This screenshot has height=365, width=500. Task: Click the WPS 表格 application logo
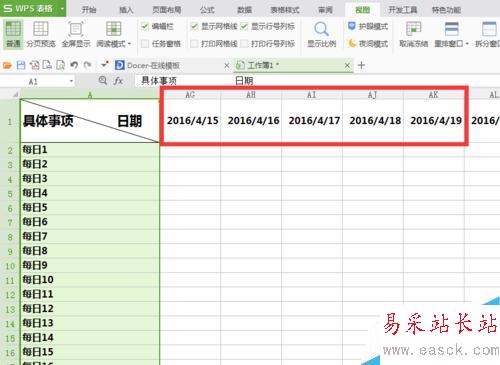pos(28,8)
